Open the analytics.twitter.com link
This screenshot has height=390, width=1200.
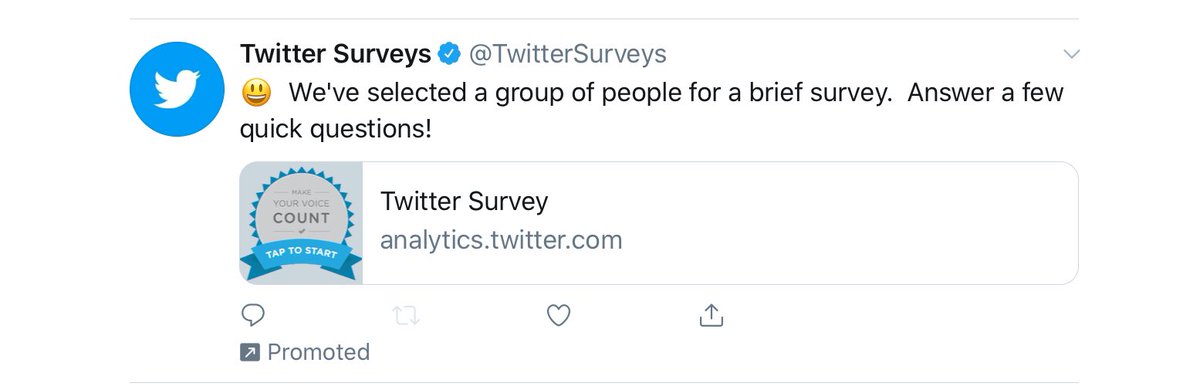(x=501, y=241)
